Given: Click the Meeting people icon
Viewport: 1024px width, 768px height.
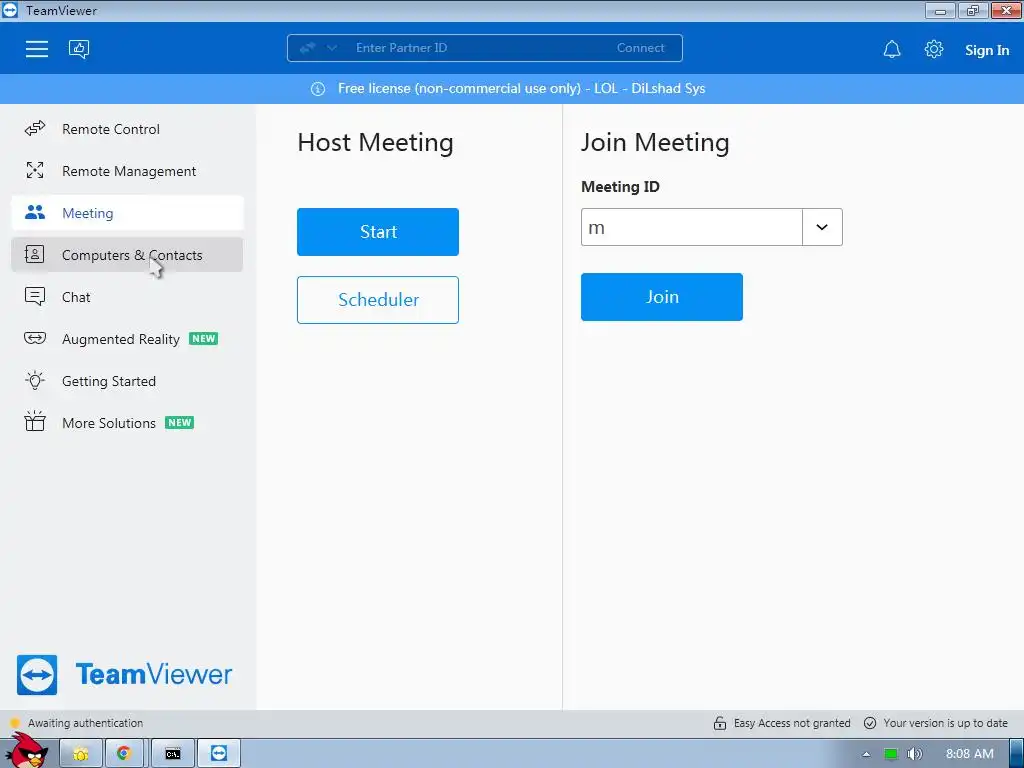Looking at the screenshot, I should coord(35,212).
